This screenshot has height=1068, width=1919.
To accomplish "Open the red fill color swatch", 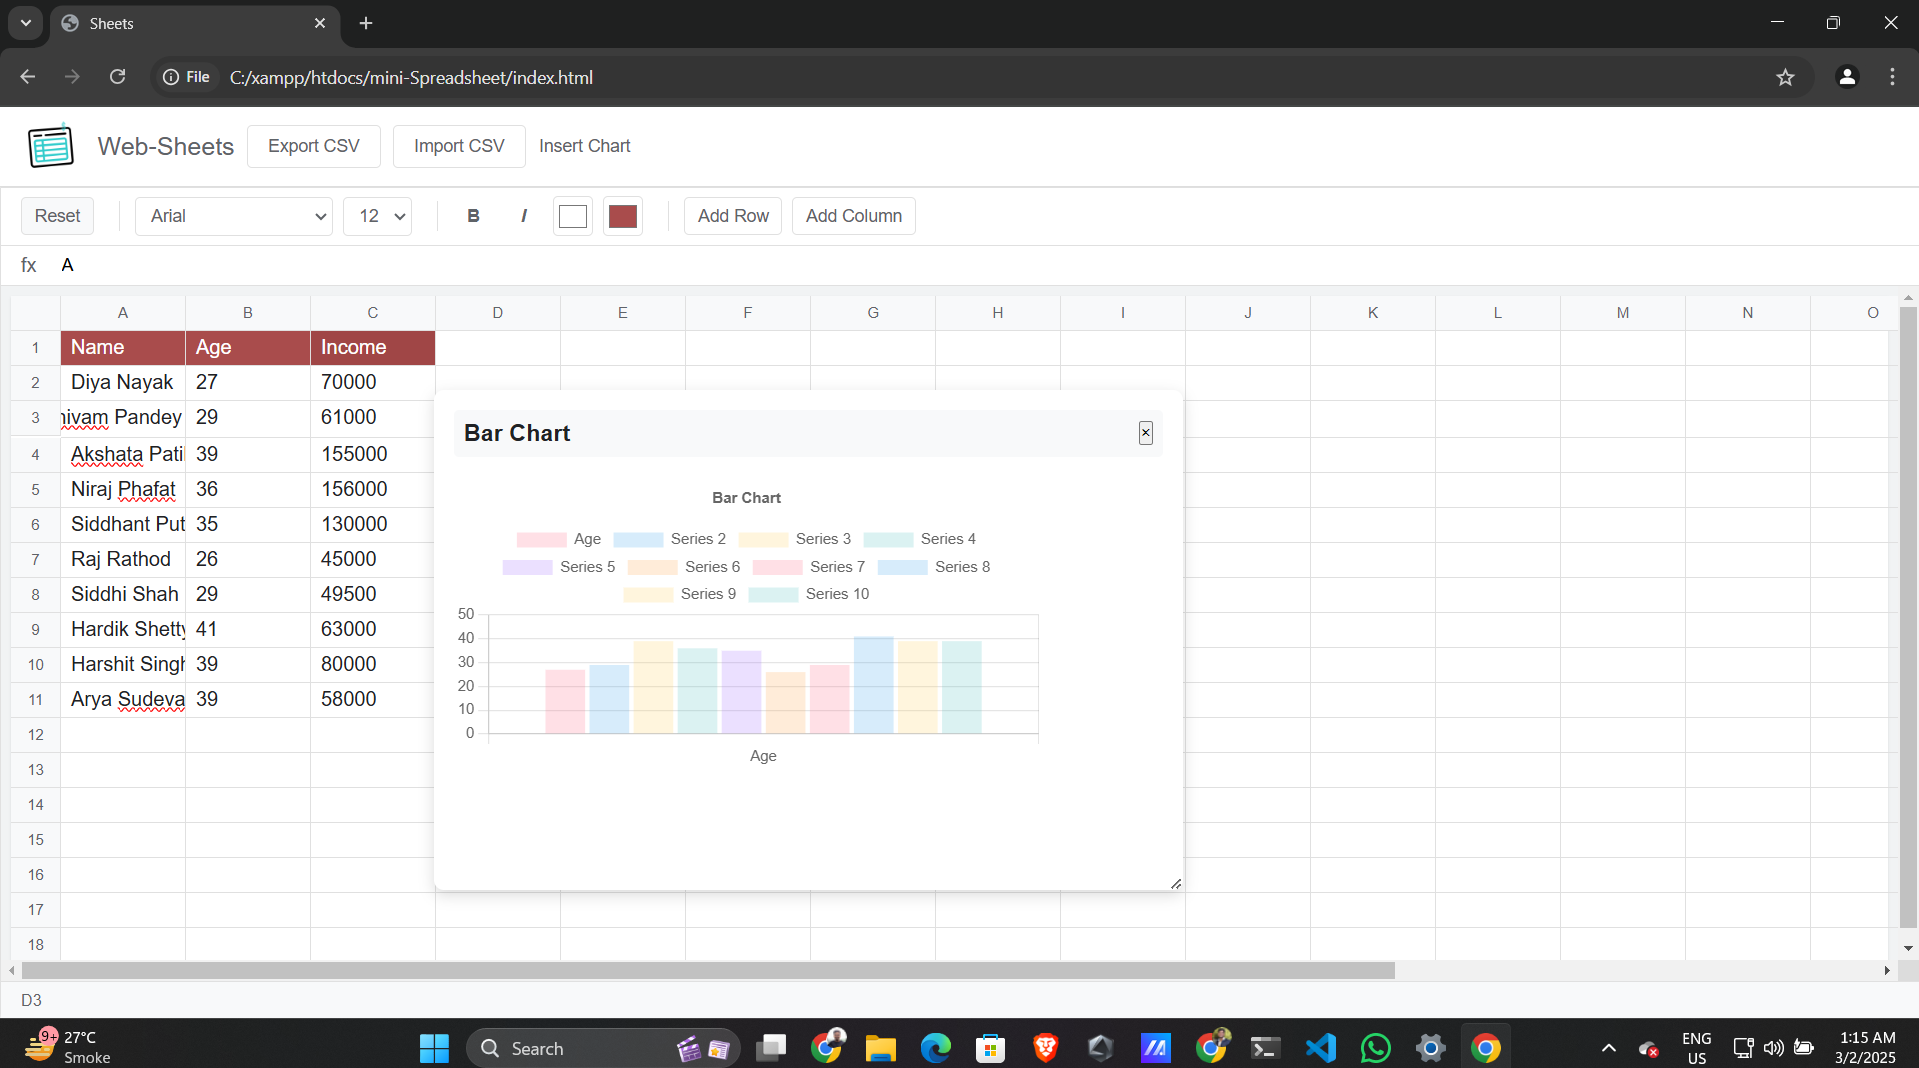I will pos(622,216).
